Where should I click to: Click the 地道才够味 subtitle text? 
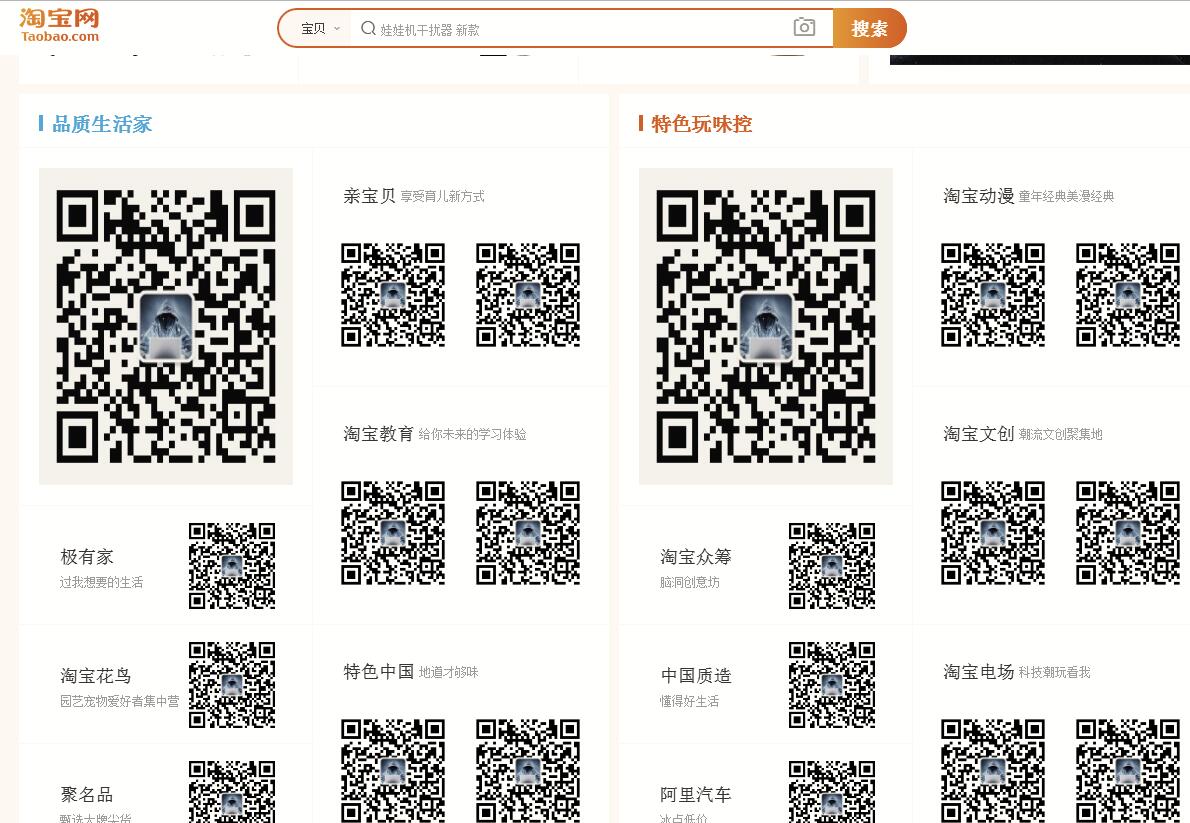coord(449,673)
